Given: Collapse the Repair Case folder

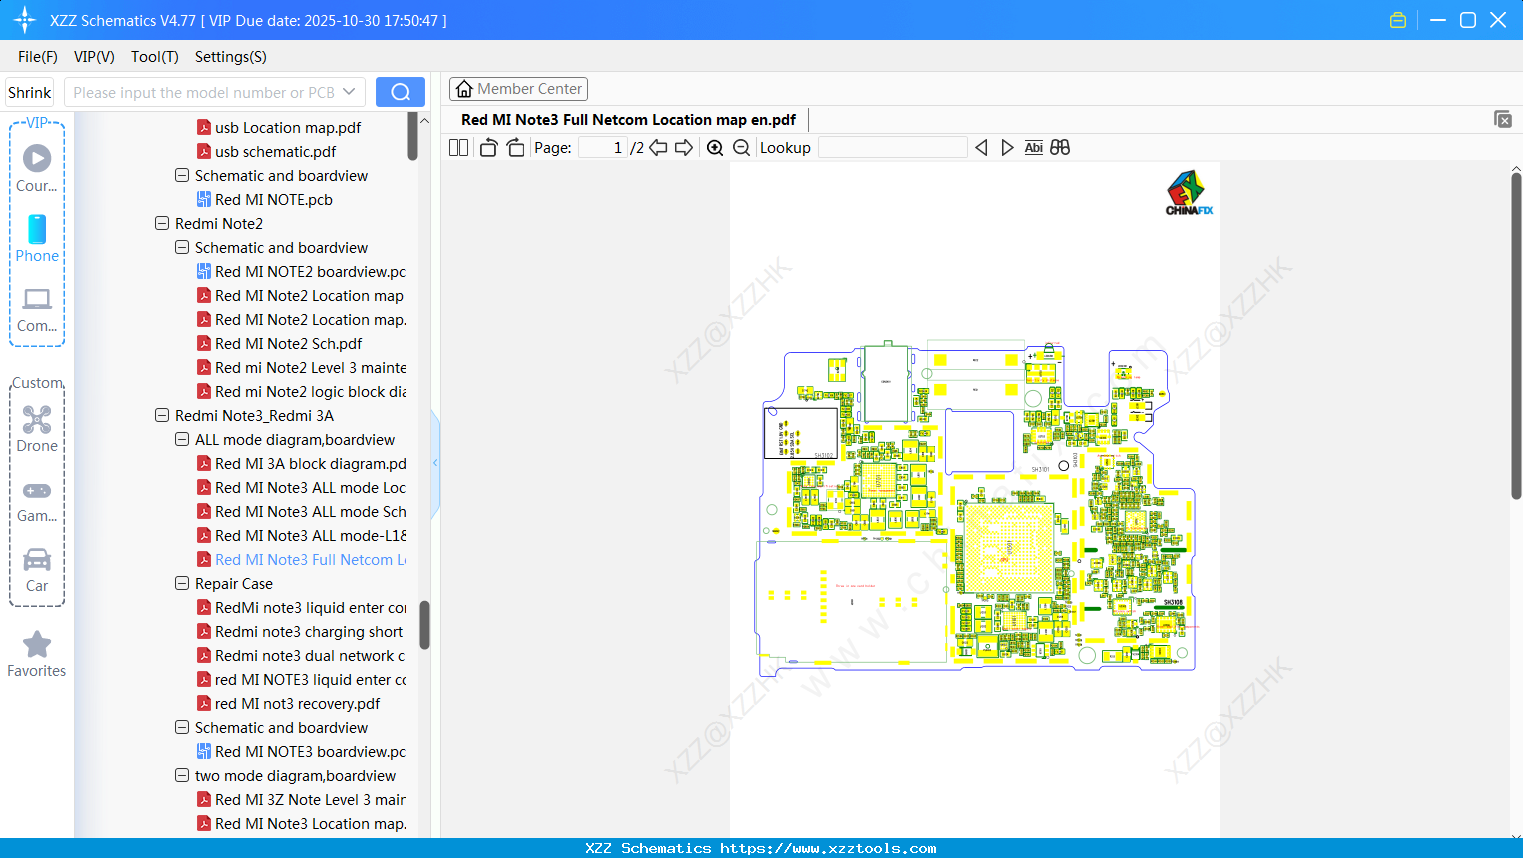Looking at the screenshot, I should tap(182, 584).
